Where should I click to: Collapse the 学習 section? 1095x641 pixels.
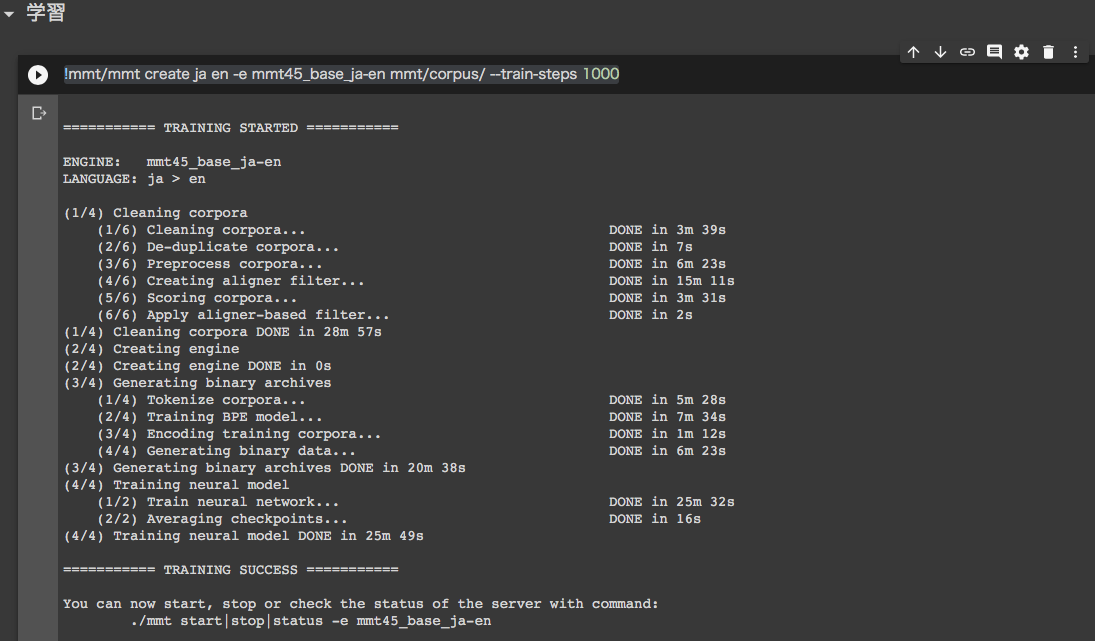click(x=9, y=13)
